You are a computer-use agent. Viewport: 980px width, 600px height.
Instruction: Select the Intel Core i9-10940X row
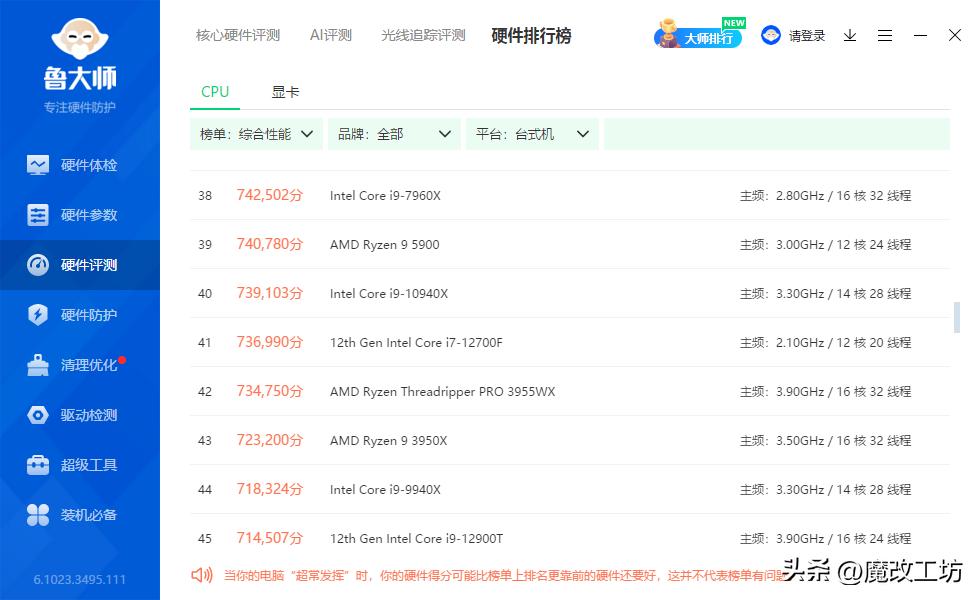coord(385,293)
